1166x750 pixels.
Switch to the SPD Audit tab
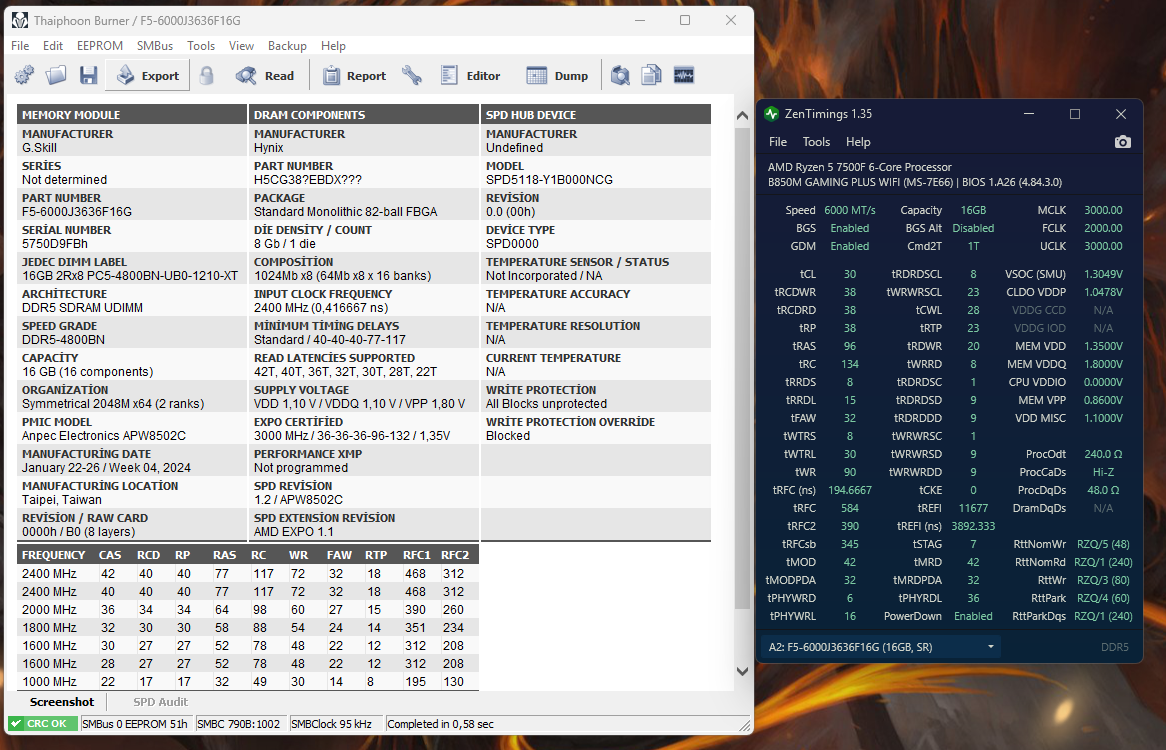(x=160, y=702)
